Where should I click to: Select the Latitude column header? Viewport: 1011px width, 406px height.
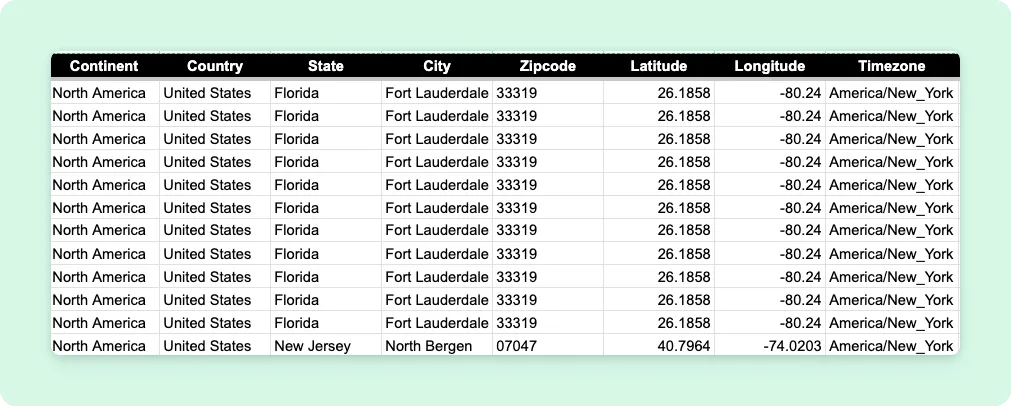(659, 66)
